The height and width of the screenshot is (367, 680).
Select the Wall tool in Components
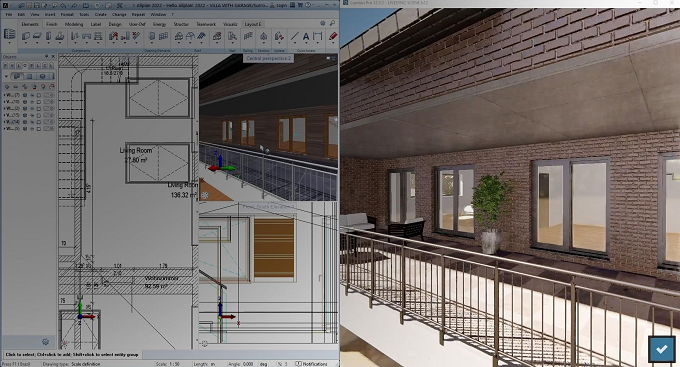pos(26,37)
